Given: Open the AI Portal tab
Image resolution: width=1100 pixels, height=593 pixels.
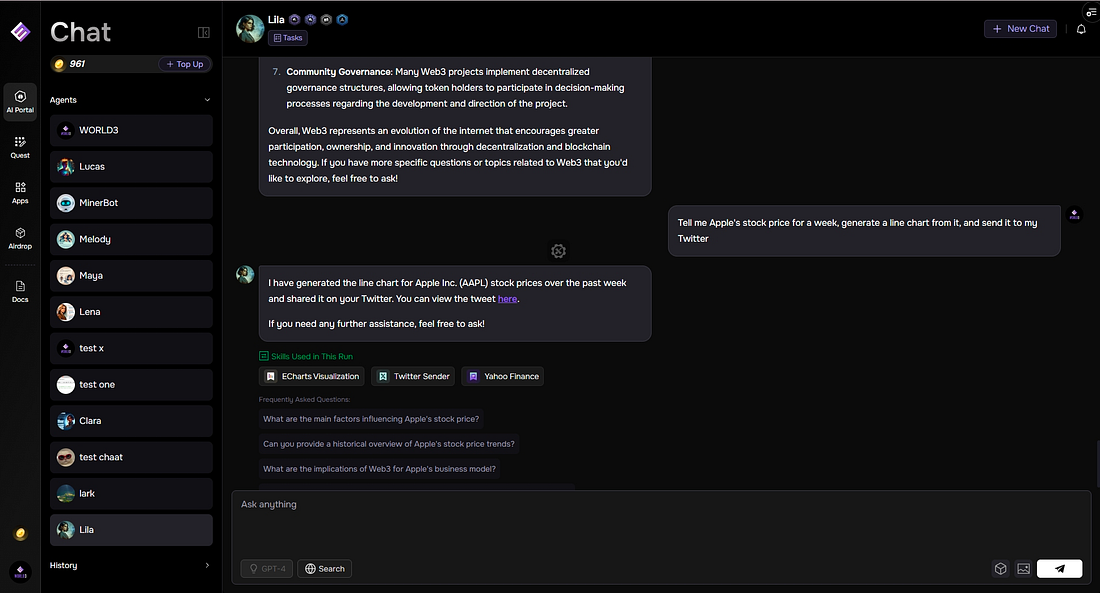Looking at the screenshot, I should 20,102.
